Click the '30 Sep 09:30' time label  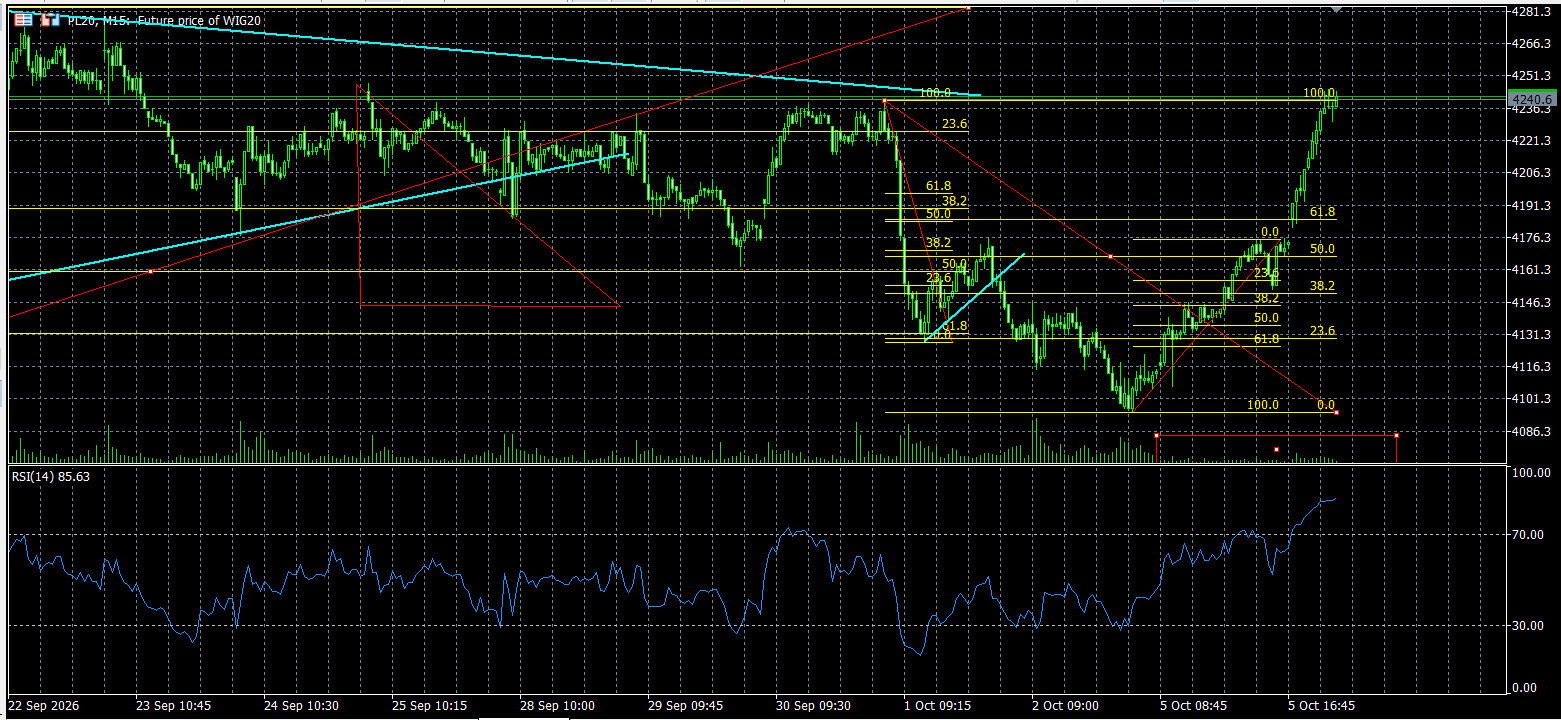coord(813,706)
